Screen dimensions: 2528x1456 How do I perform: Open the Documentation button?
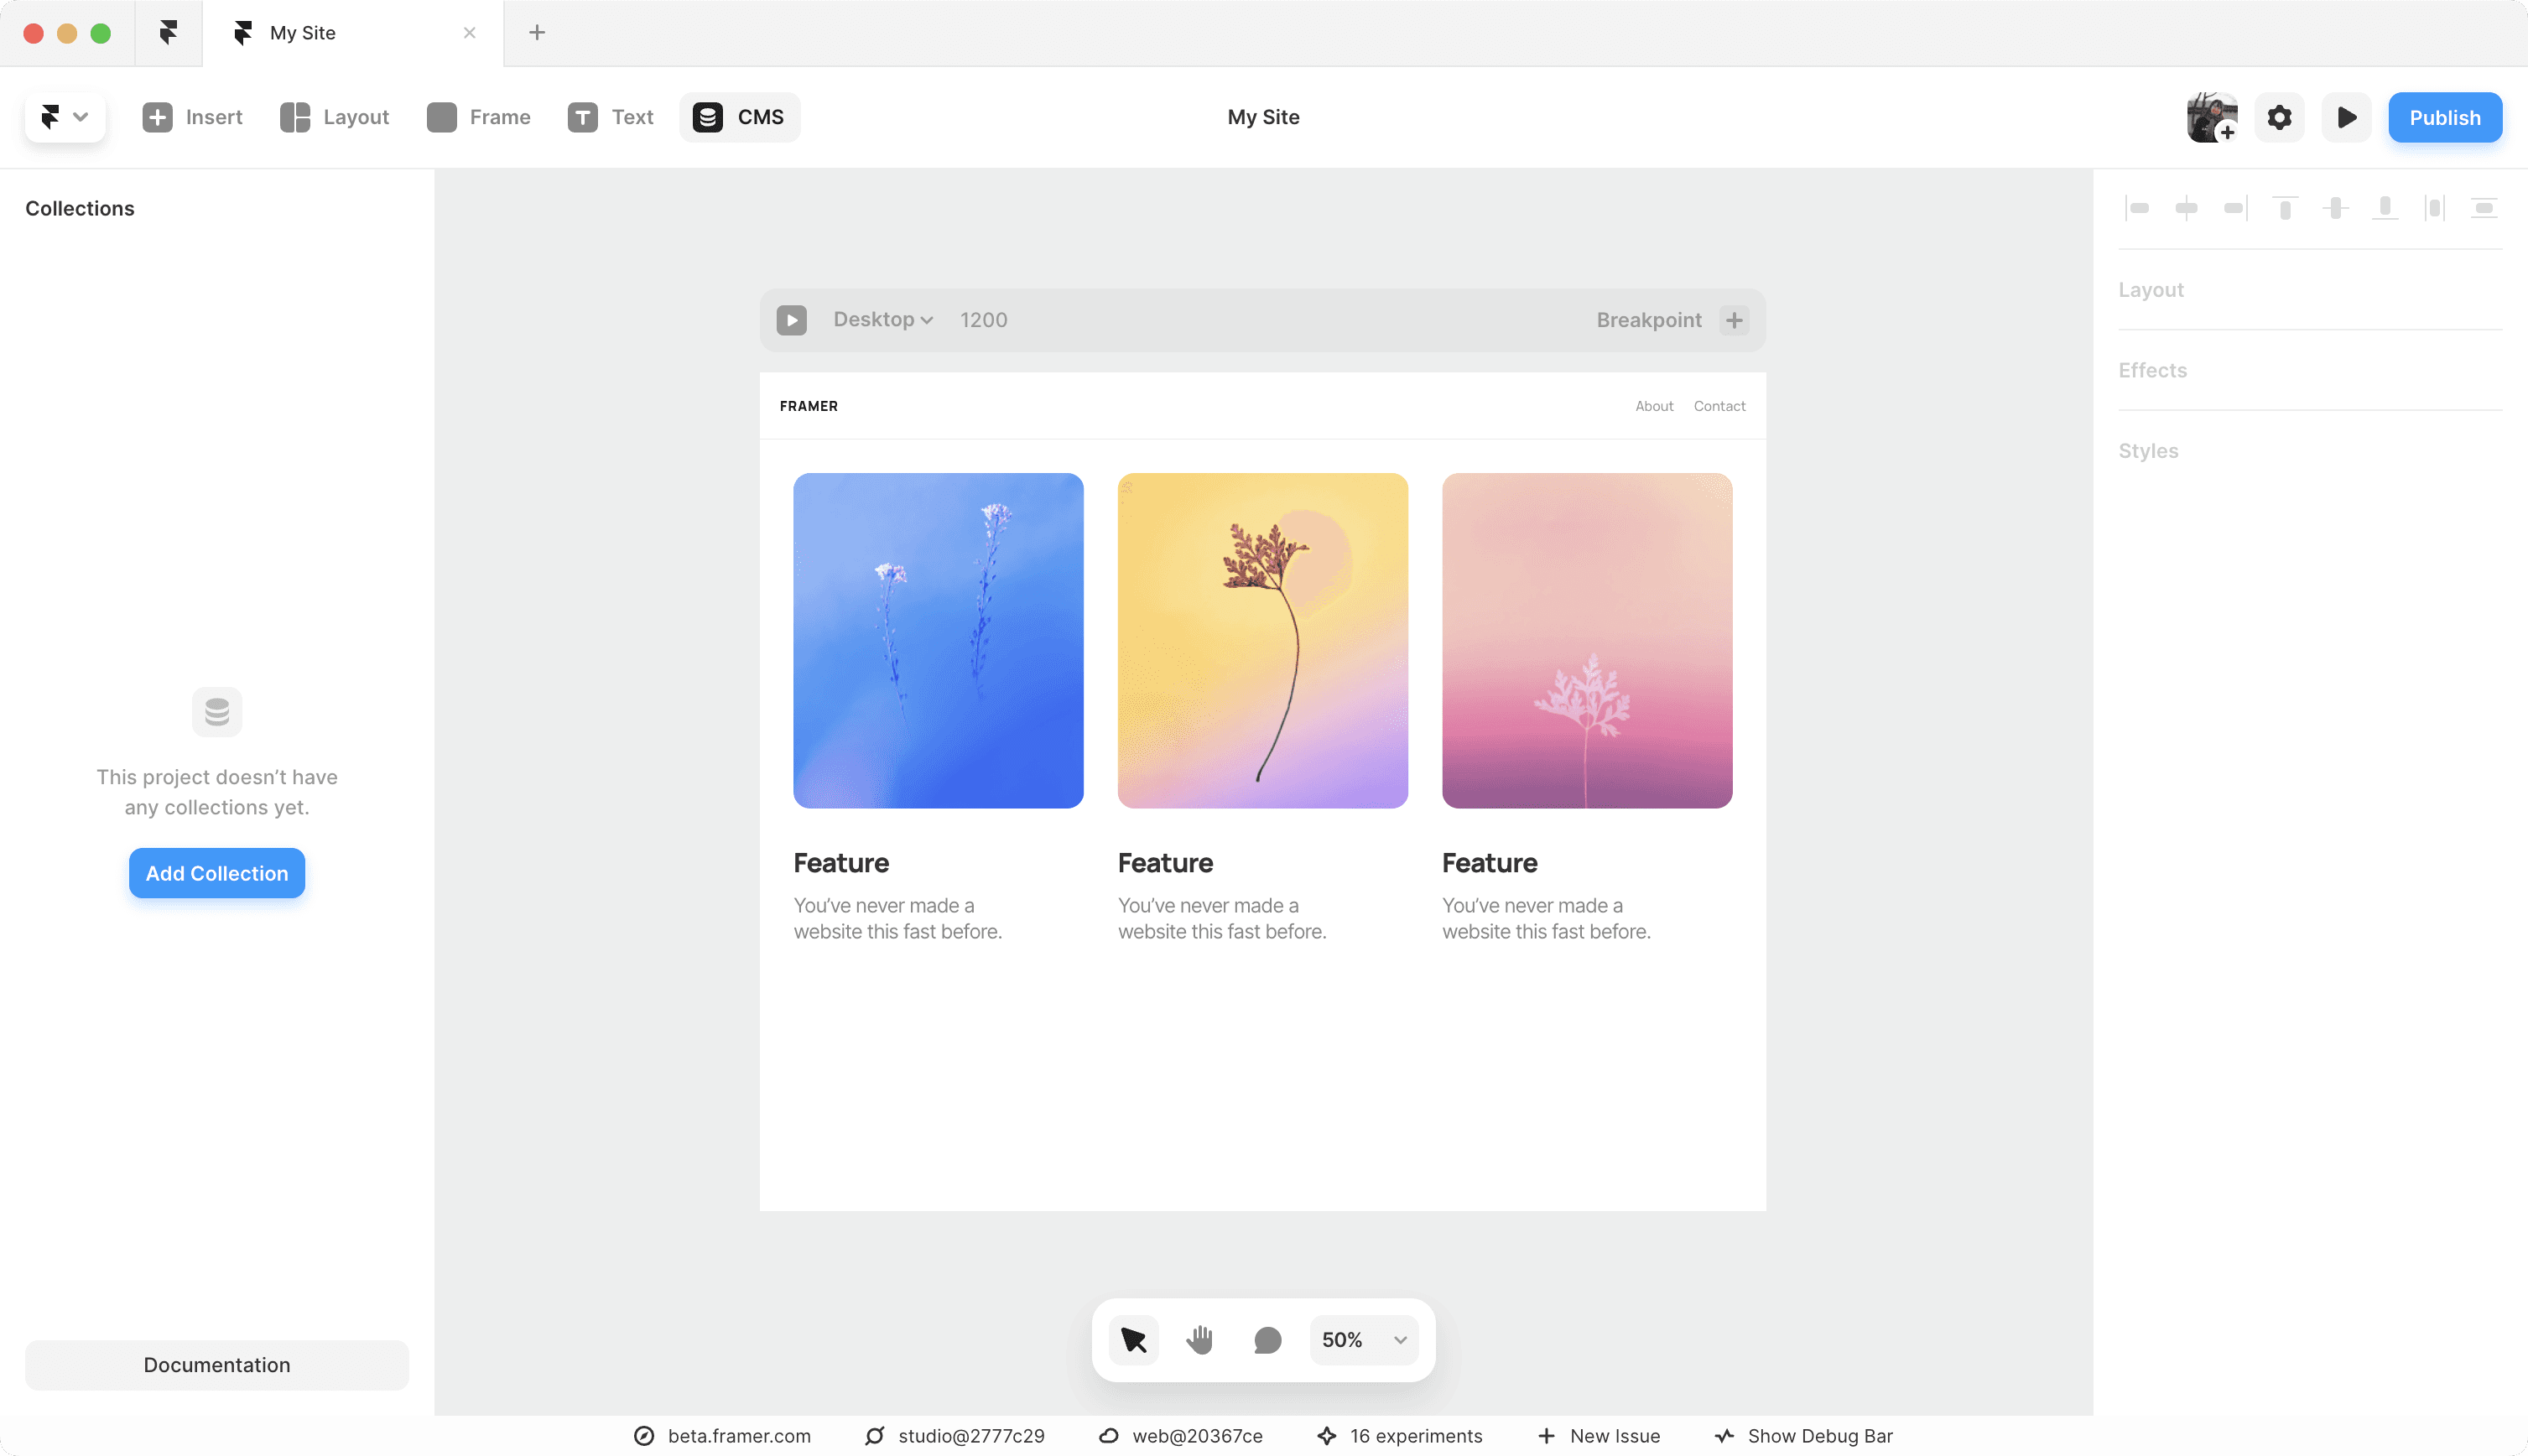217,1364
